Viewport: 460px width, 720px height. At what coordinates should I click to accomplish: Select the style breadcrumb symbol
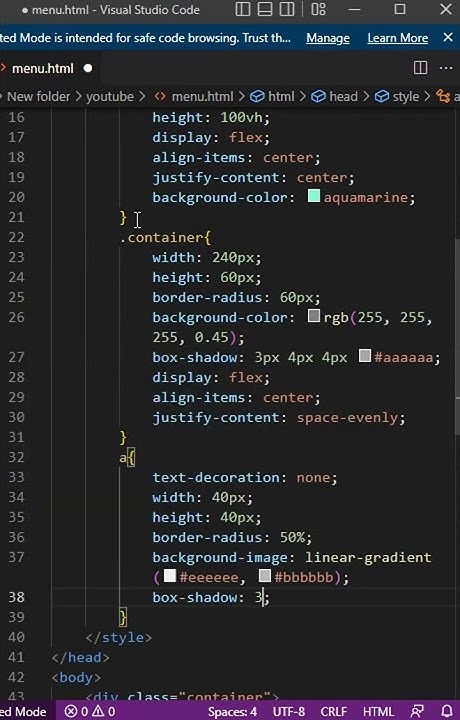(397, 96)
